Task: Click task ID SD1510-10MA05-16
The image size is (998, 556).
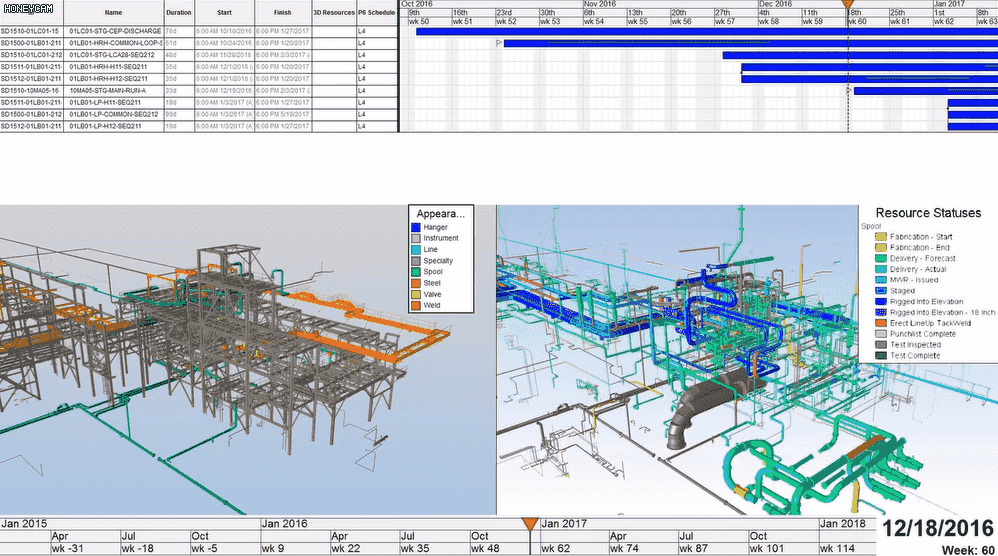Action: click(29, 91)
